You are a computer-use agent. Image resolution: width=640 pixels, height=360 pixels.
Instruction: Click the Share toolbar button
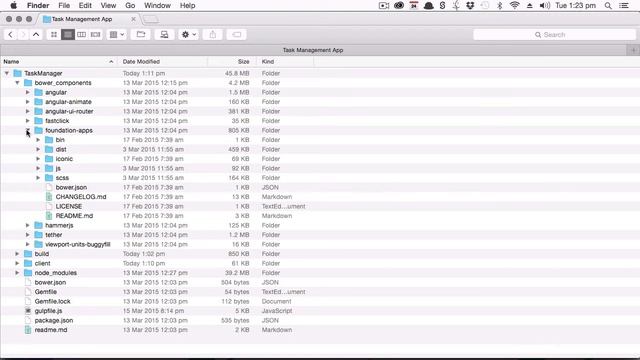point(213,35)
